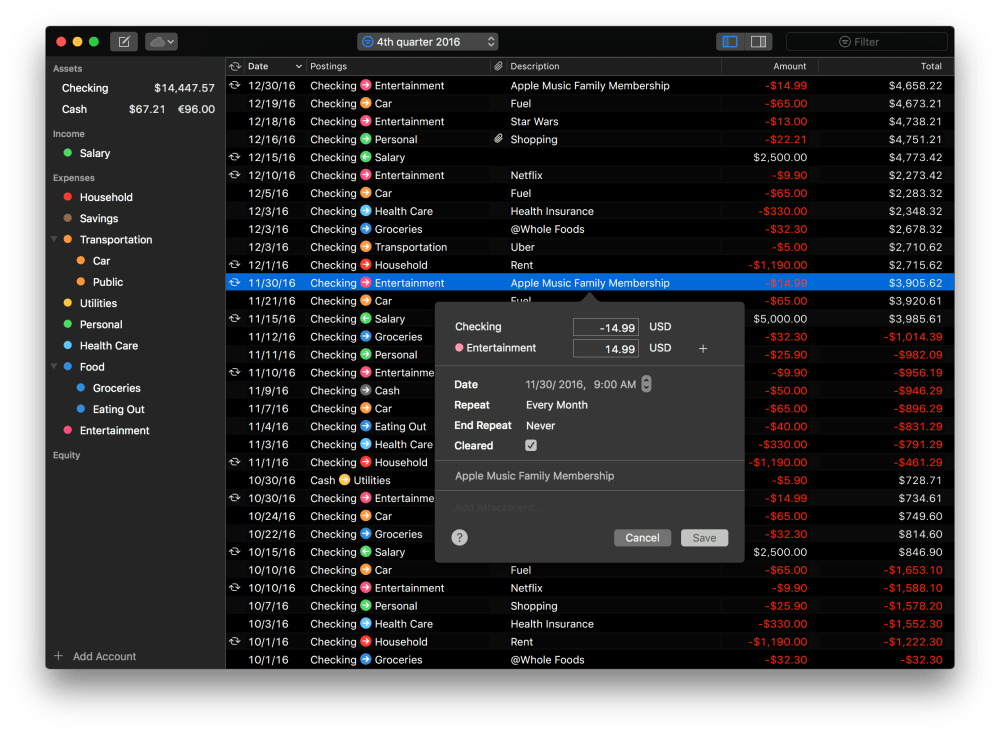Viewport: 1000px width, 734px height.
Task: Open the 4th quarter 2016 period dropdown
Action: coord(428,42)
